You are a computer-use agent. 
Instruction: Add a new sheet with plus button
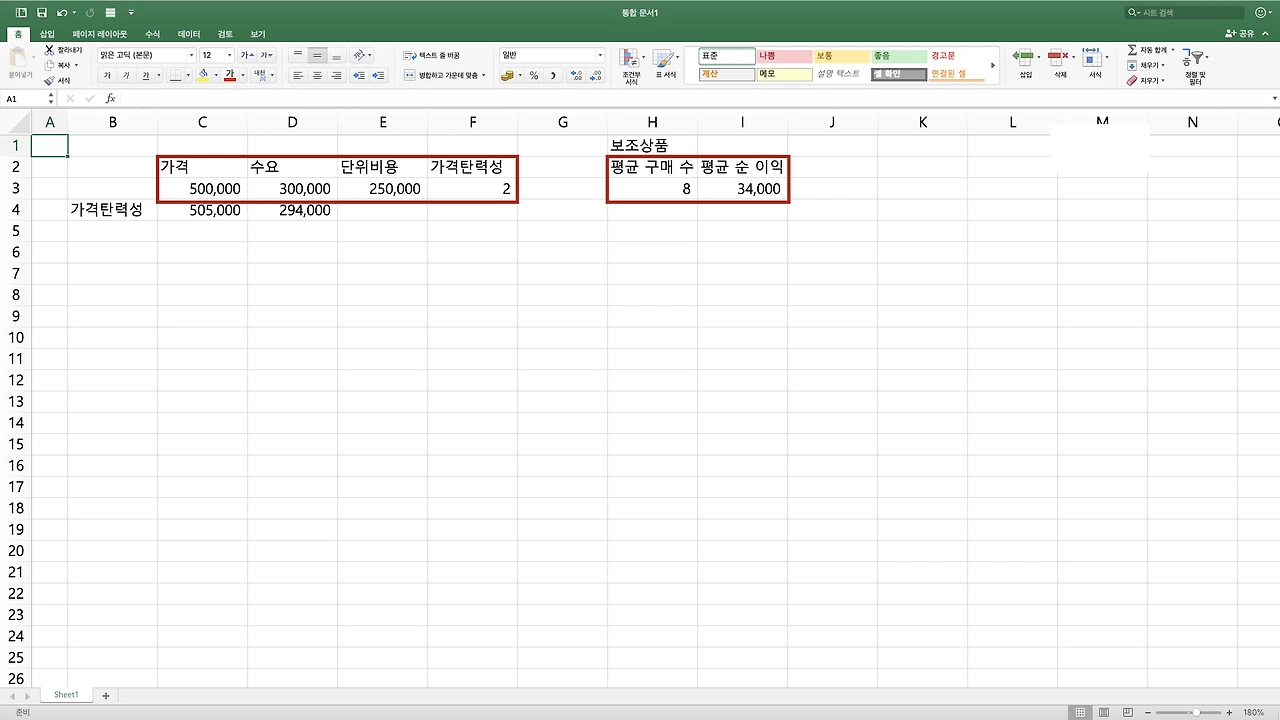pos(105,695)
